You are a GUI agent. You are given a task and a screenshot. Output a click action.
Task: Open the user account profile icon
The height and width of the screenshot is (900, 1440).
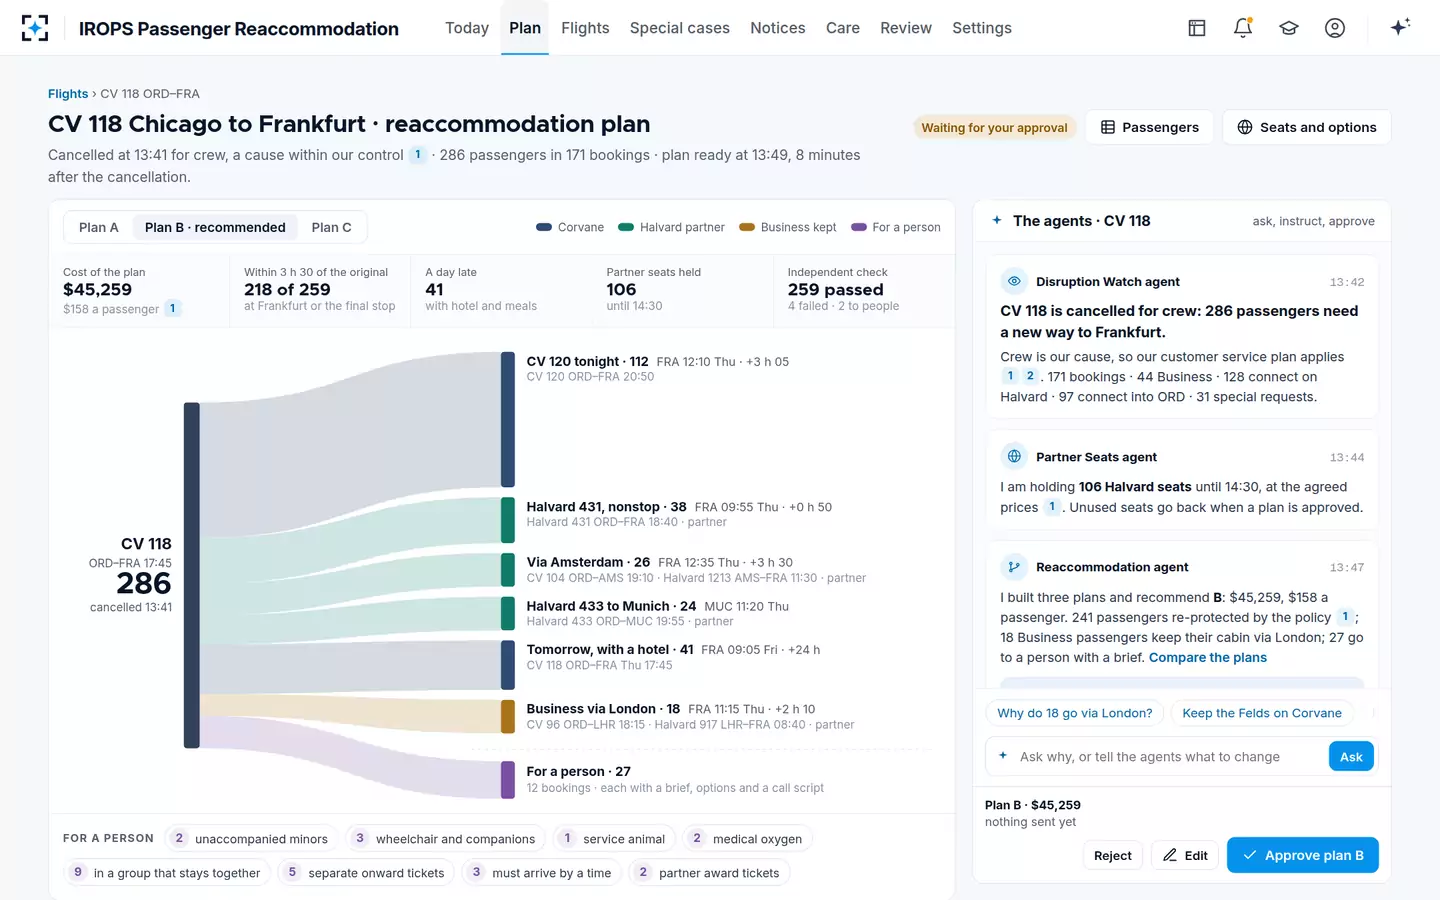[x=1335, y=28]
